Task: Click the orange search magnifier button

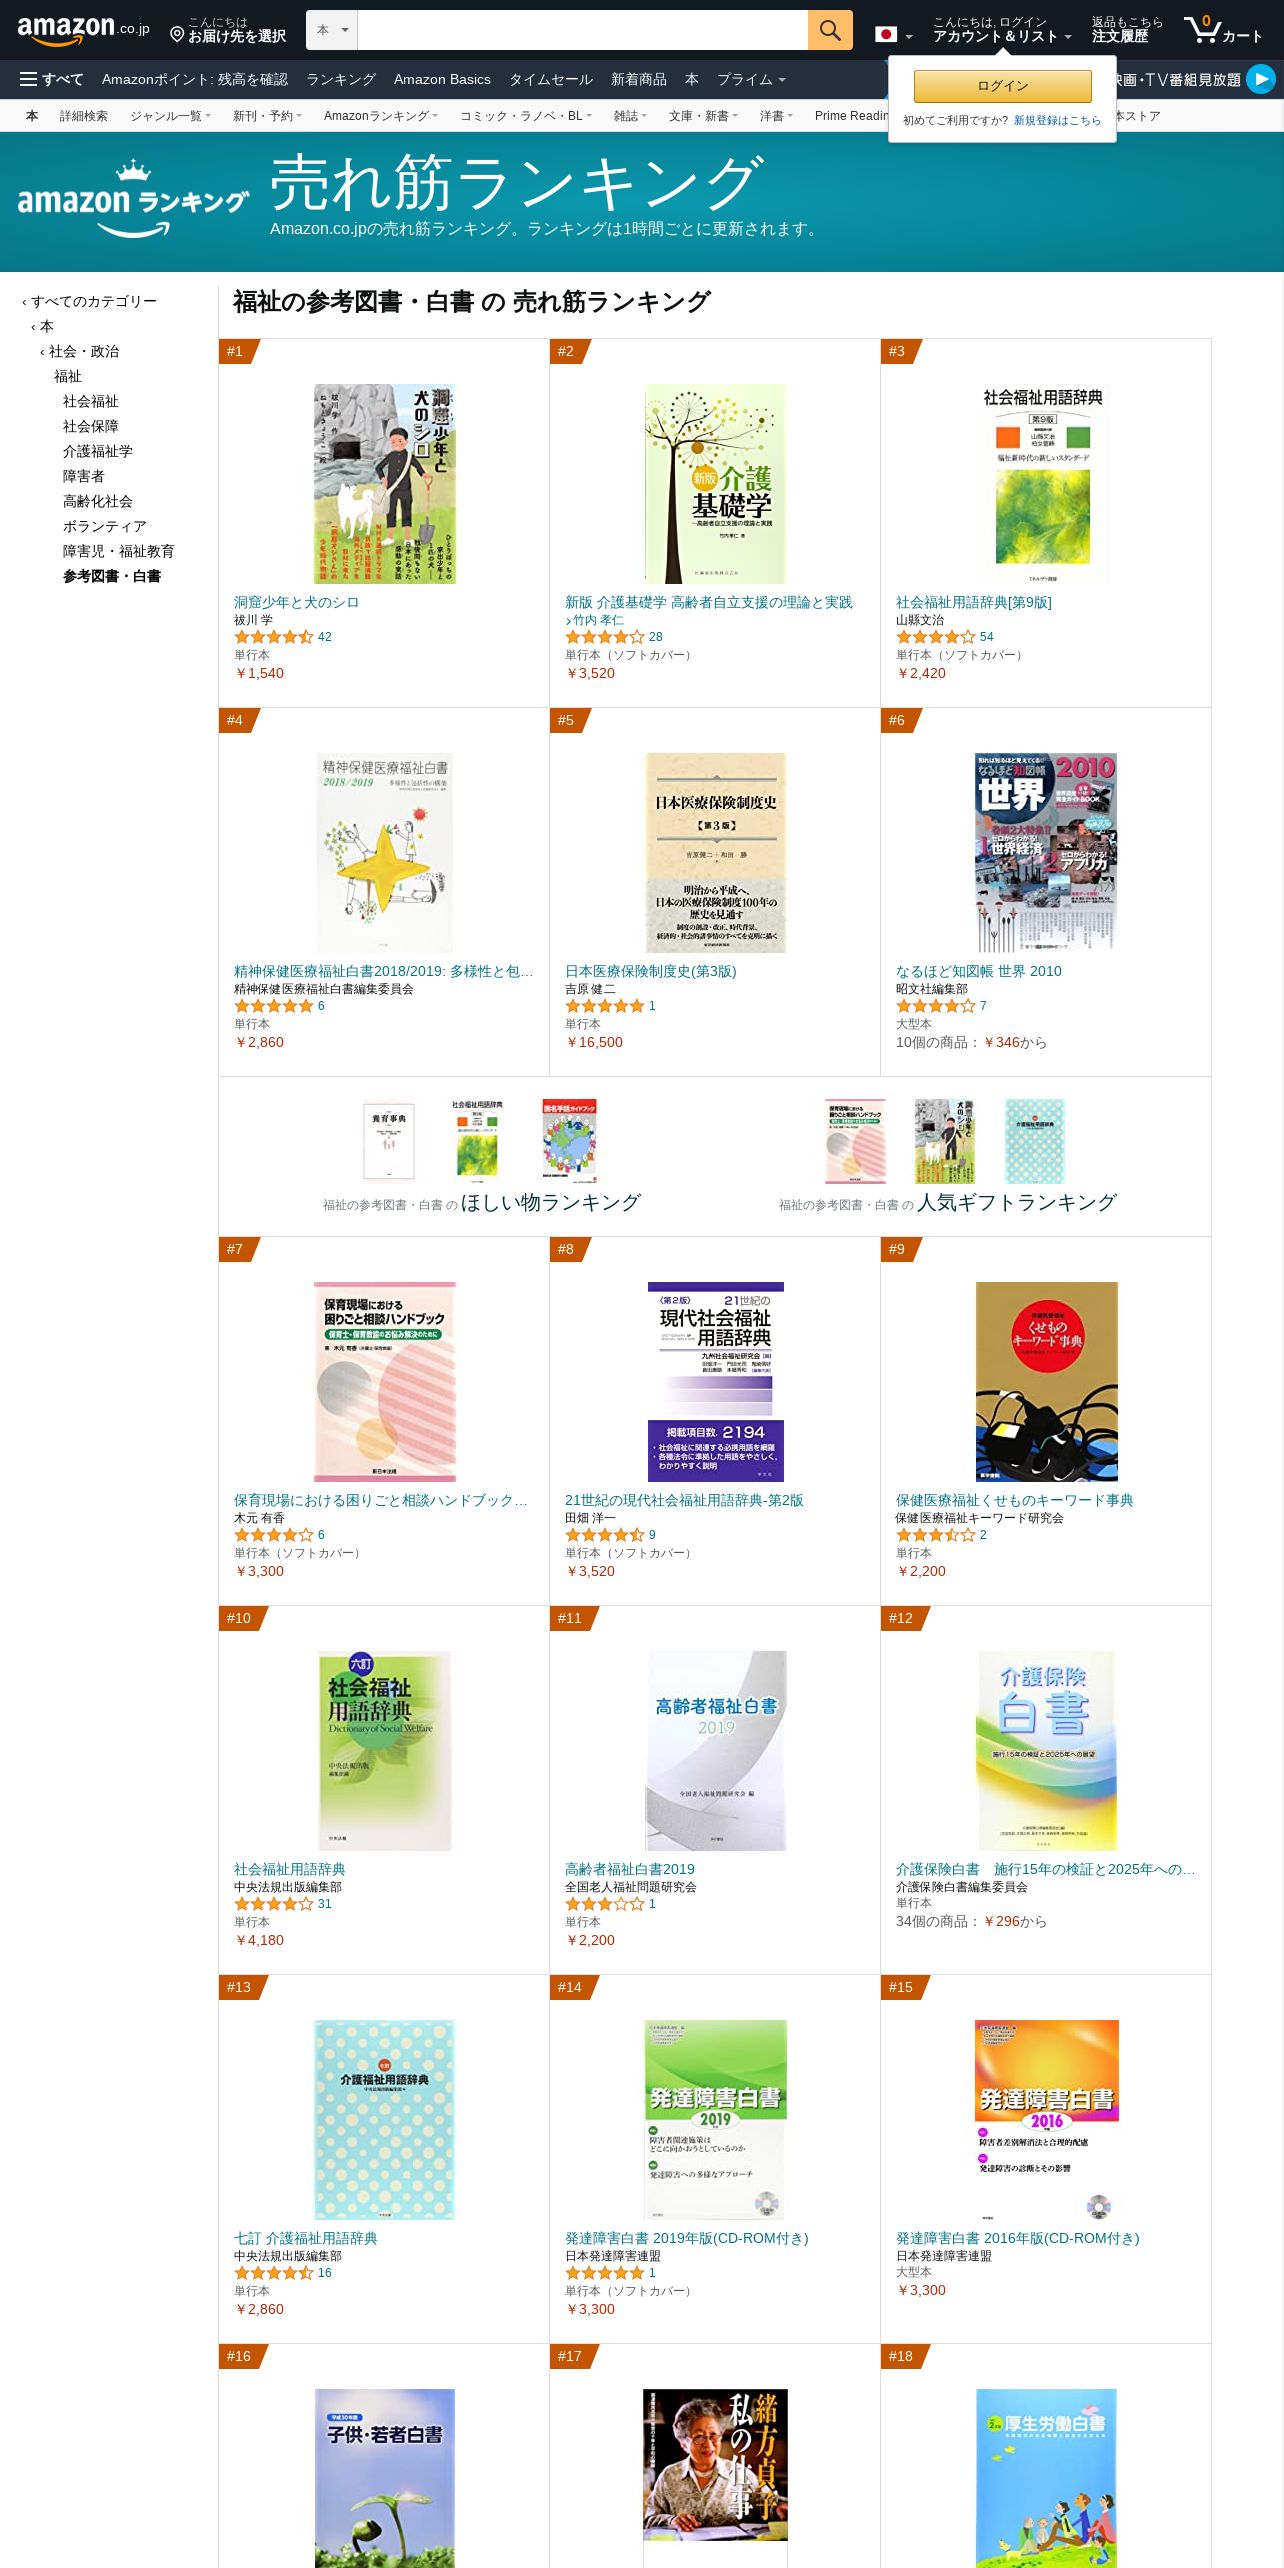Action: [830, 30]
